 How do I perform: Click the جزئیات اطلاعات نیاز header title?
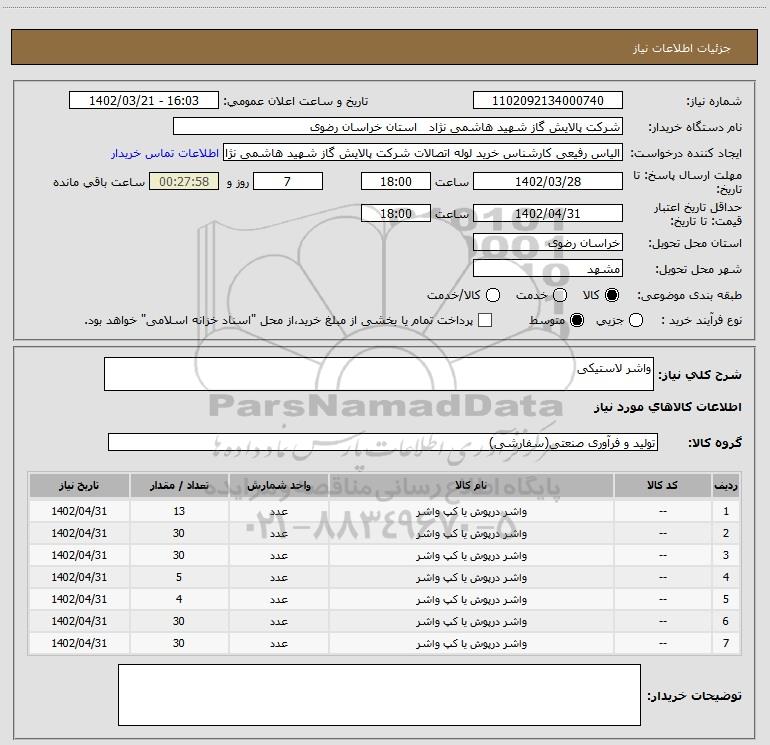click(682, 48)
